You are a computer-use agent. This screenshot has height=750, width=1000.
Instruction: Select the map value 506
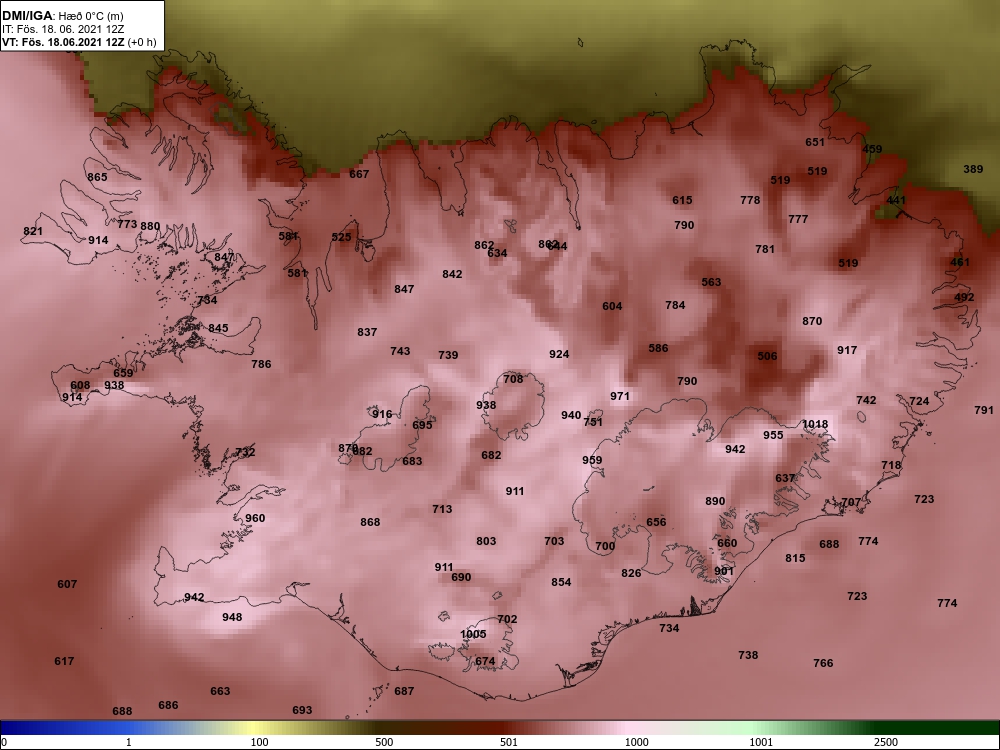click(x=767, y=356)
